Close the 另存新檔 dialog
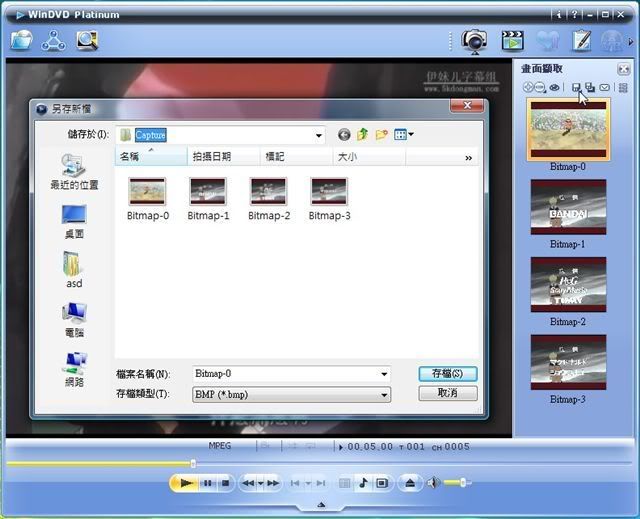This screenshot has height=519, width=640. pyautogui.click(x=467, y=105)
